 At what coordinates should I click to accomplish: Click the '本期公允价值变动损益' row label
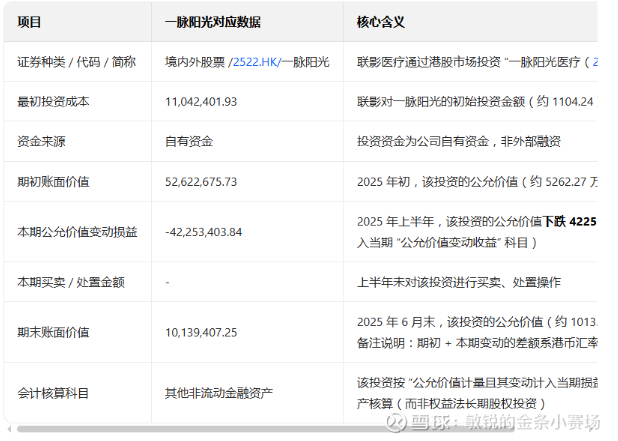[77, 232]
